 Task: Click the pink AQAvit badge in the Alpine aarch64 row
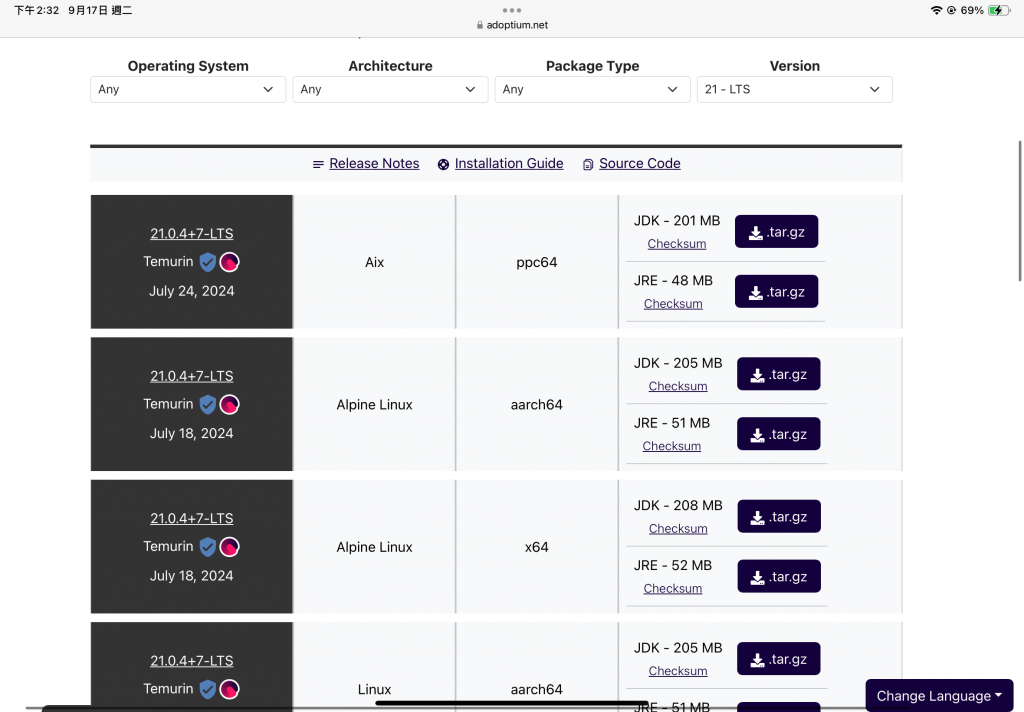229,404
